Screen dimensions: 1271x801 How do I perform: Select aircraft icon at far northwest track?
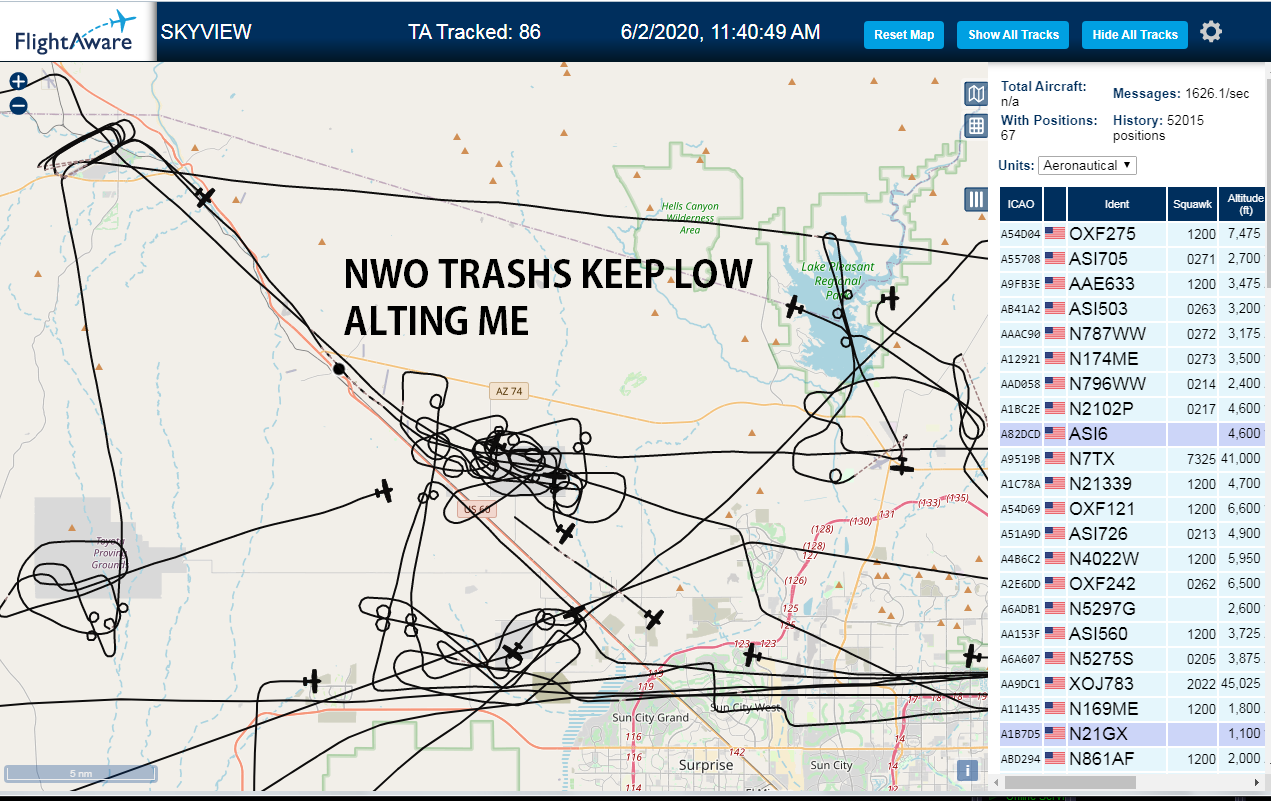pyautogui.click(x=205, y=198)
